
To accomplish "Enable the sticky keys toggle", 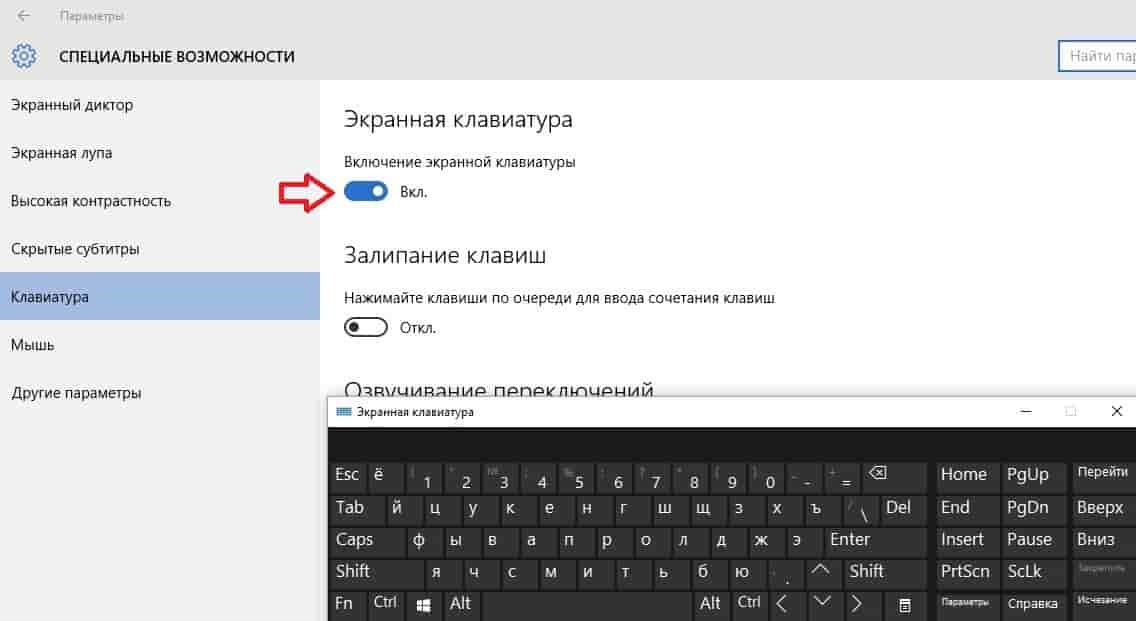I will 366,327.
